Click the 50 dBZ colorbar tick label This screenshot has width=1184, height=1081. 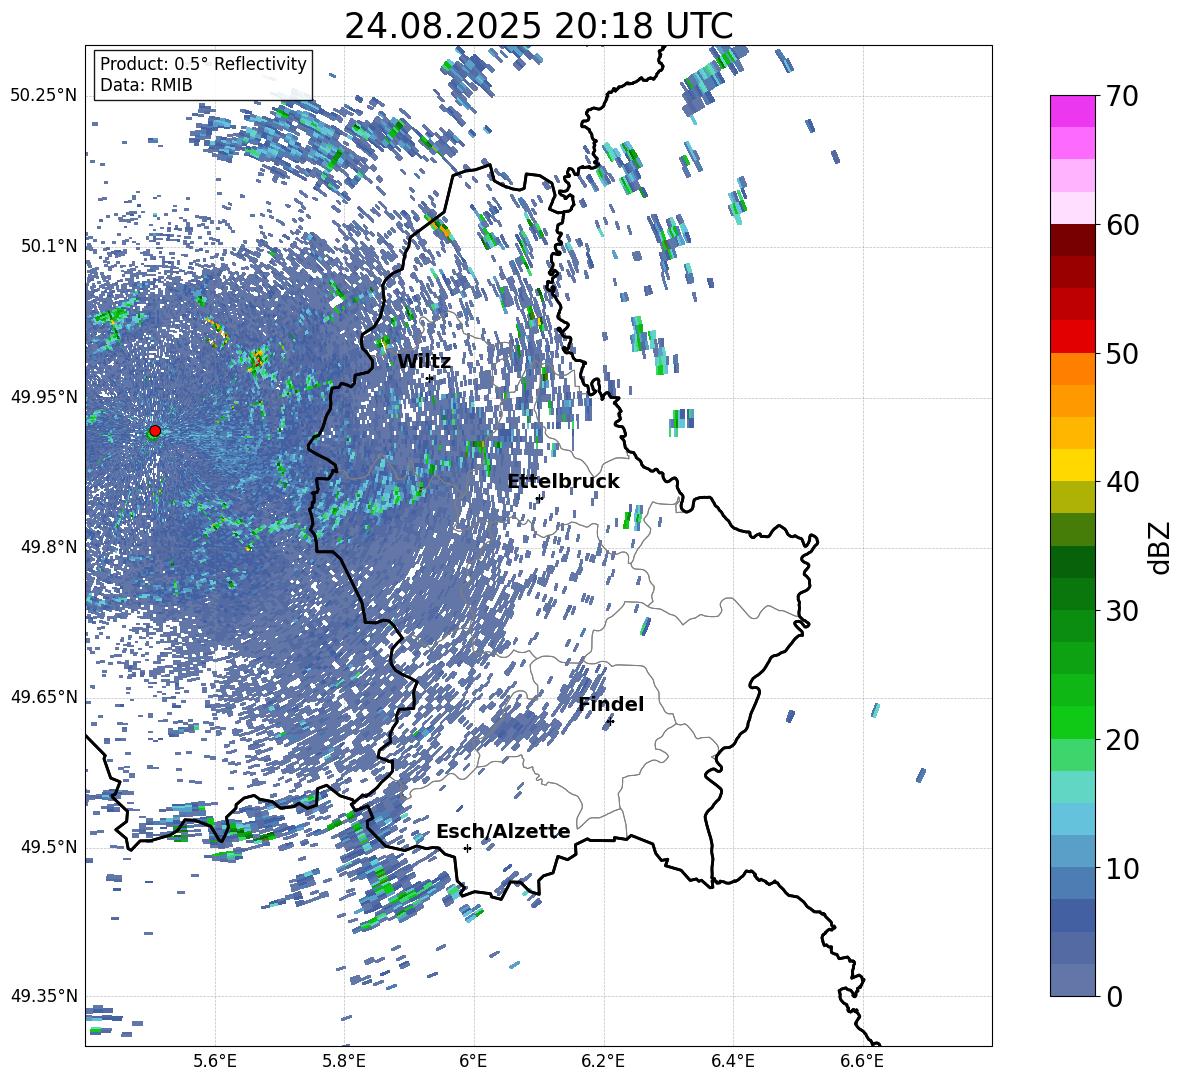1122,354
